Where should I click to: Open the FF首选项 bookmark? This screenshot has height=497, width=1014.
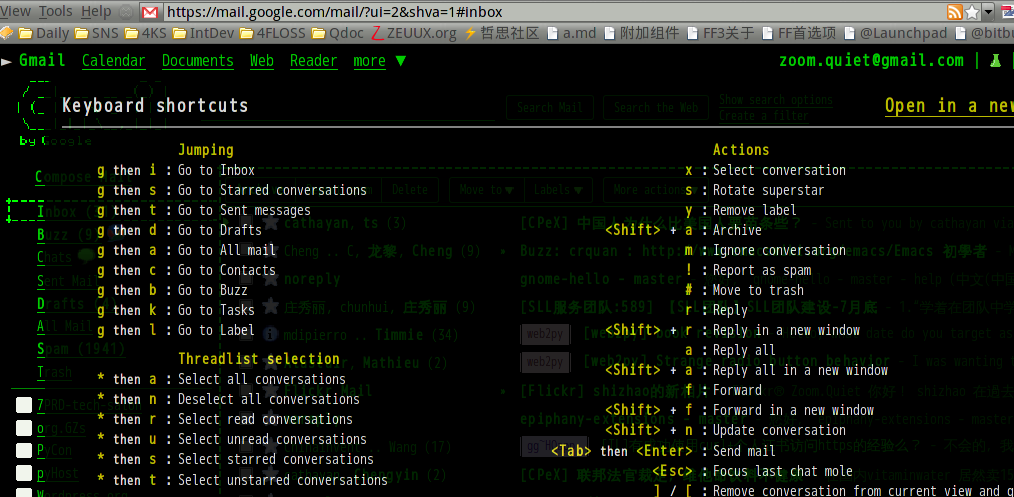pyautogui.click(x=799, y=33)
